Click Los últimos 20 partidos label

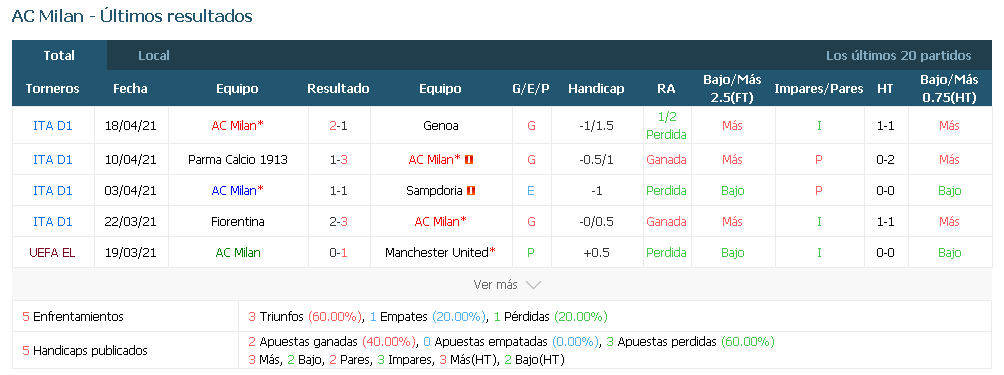coord(898,56)
